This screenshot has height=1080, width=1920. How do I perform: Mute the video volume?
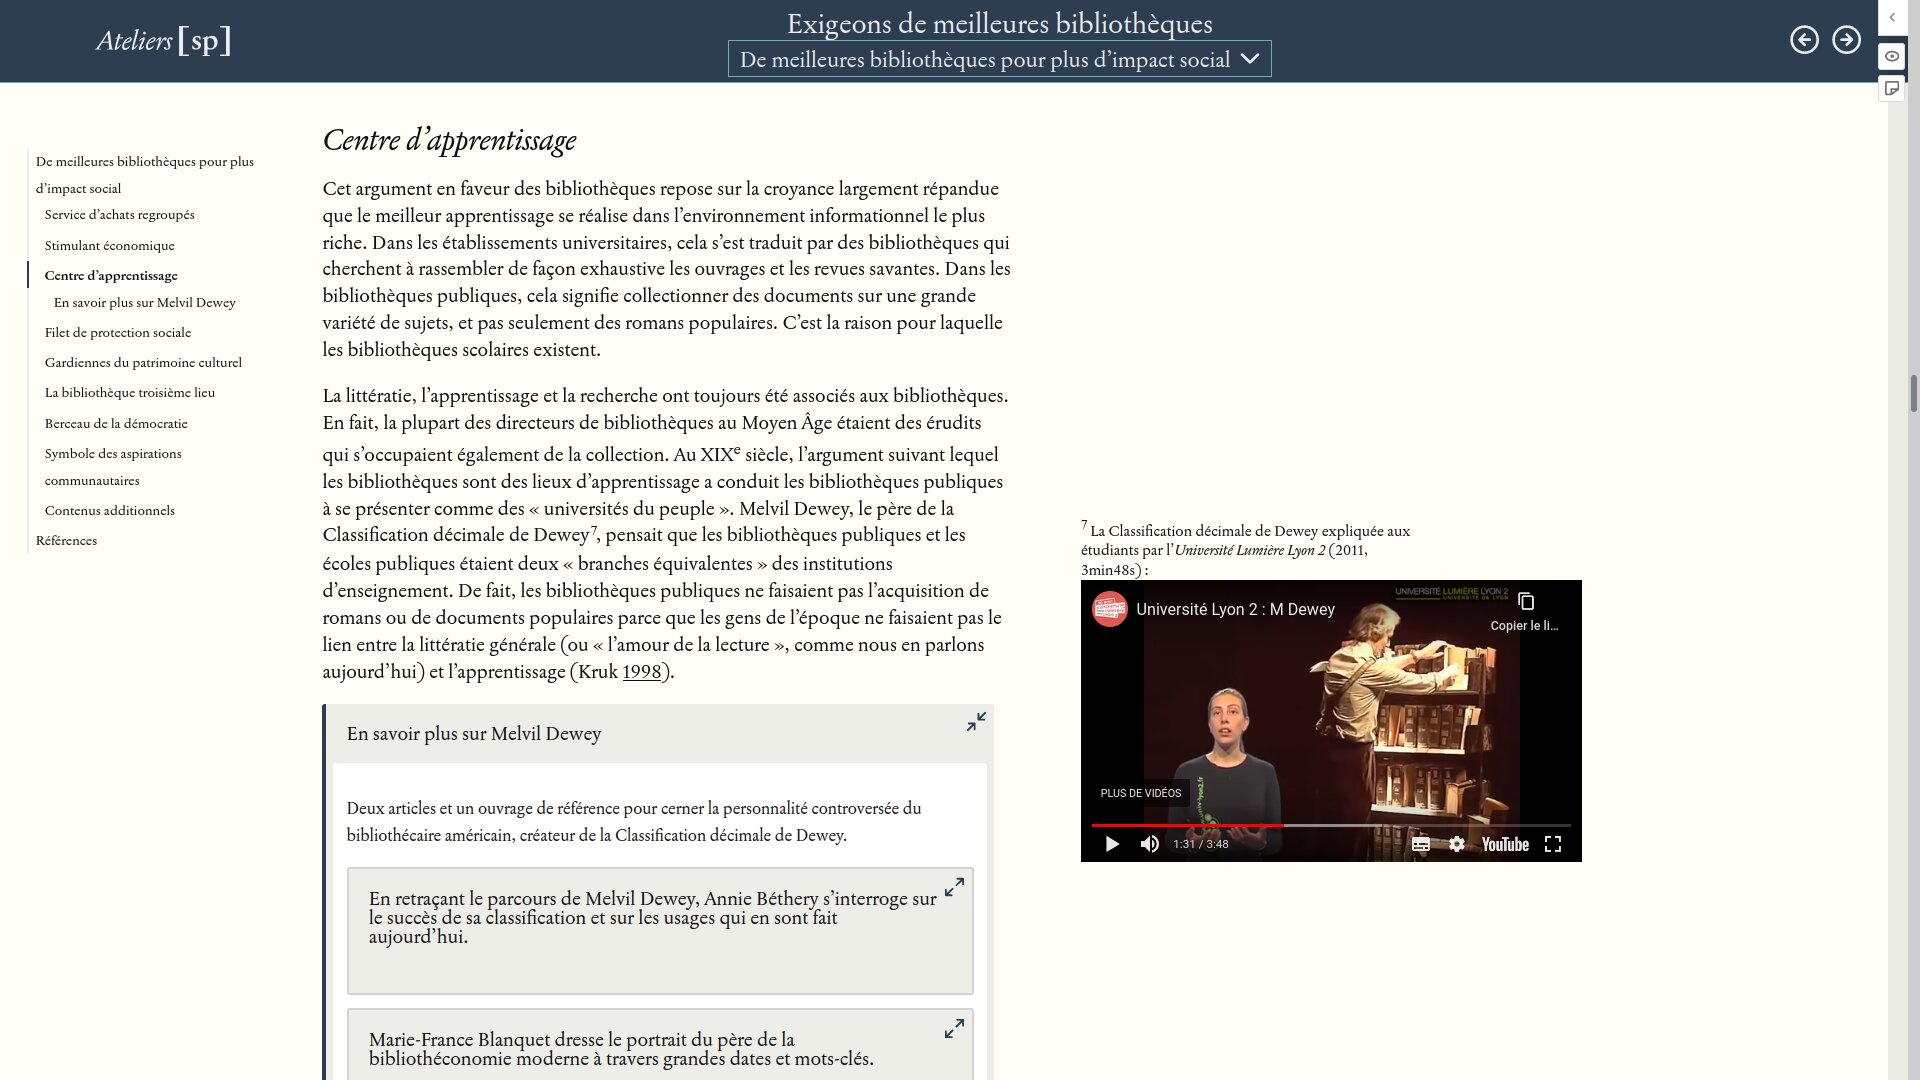point(1150,844)
